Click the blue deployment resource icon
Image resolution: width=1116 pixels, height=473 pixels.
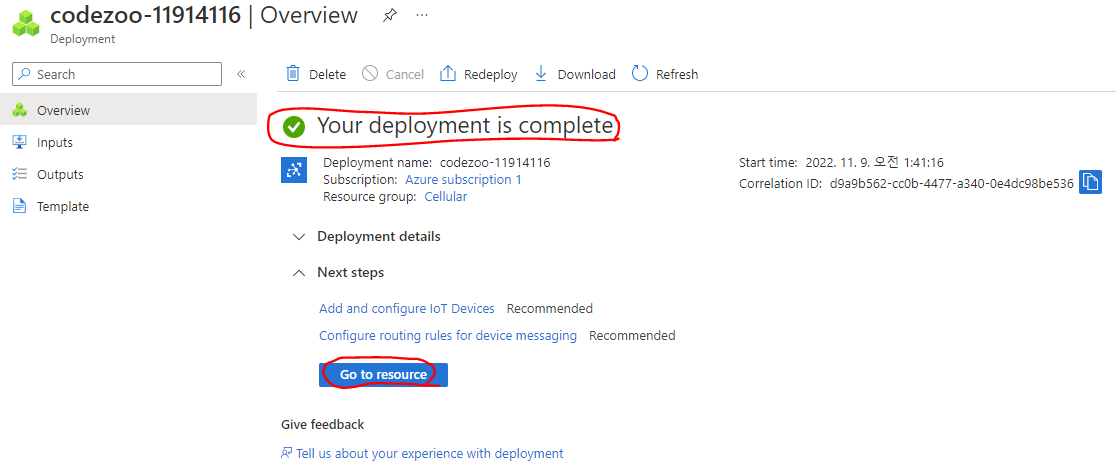click(293, 170)
